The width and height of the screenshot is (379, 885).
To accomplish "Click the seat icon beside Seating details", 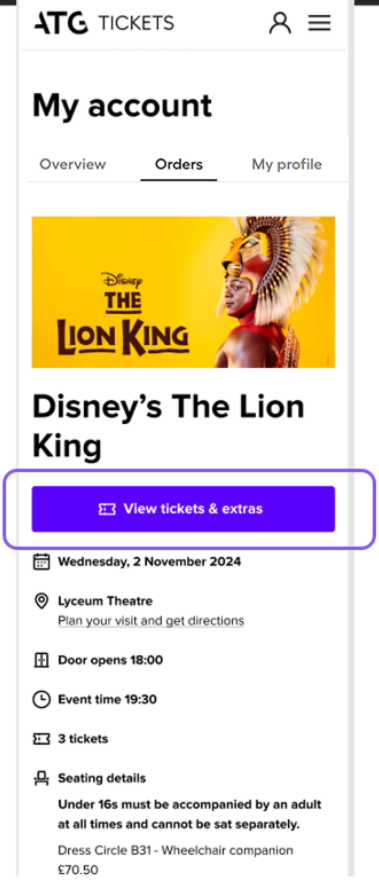I will click(x=41, y=779).
